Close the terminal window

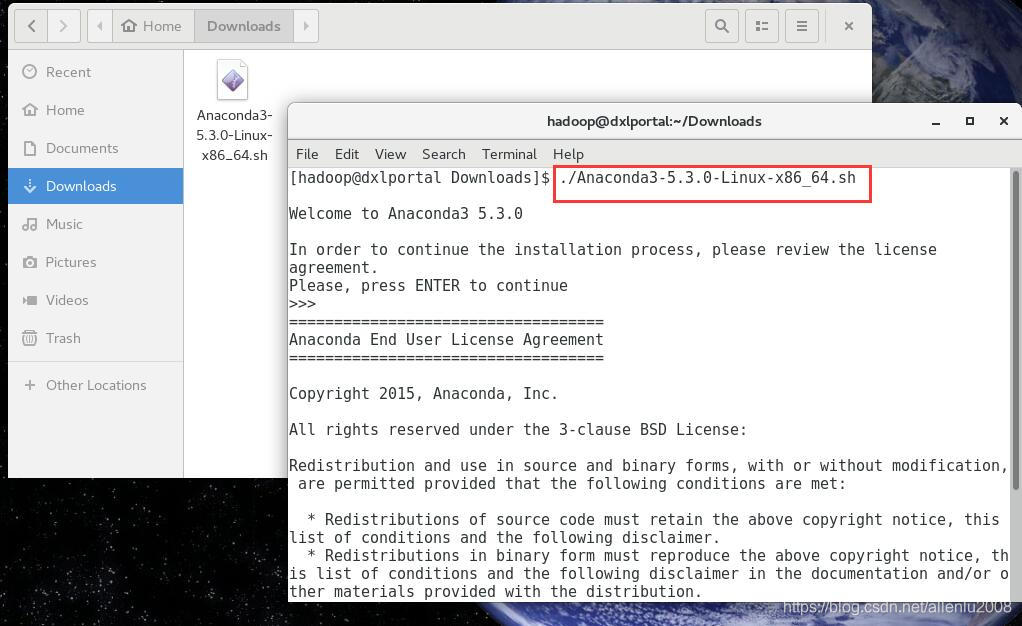[1004, 121]
